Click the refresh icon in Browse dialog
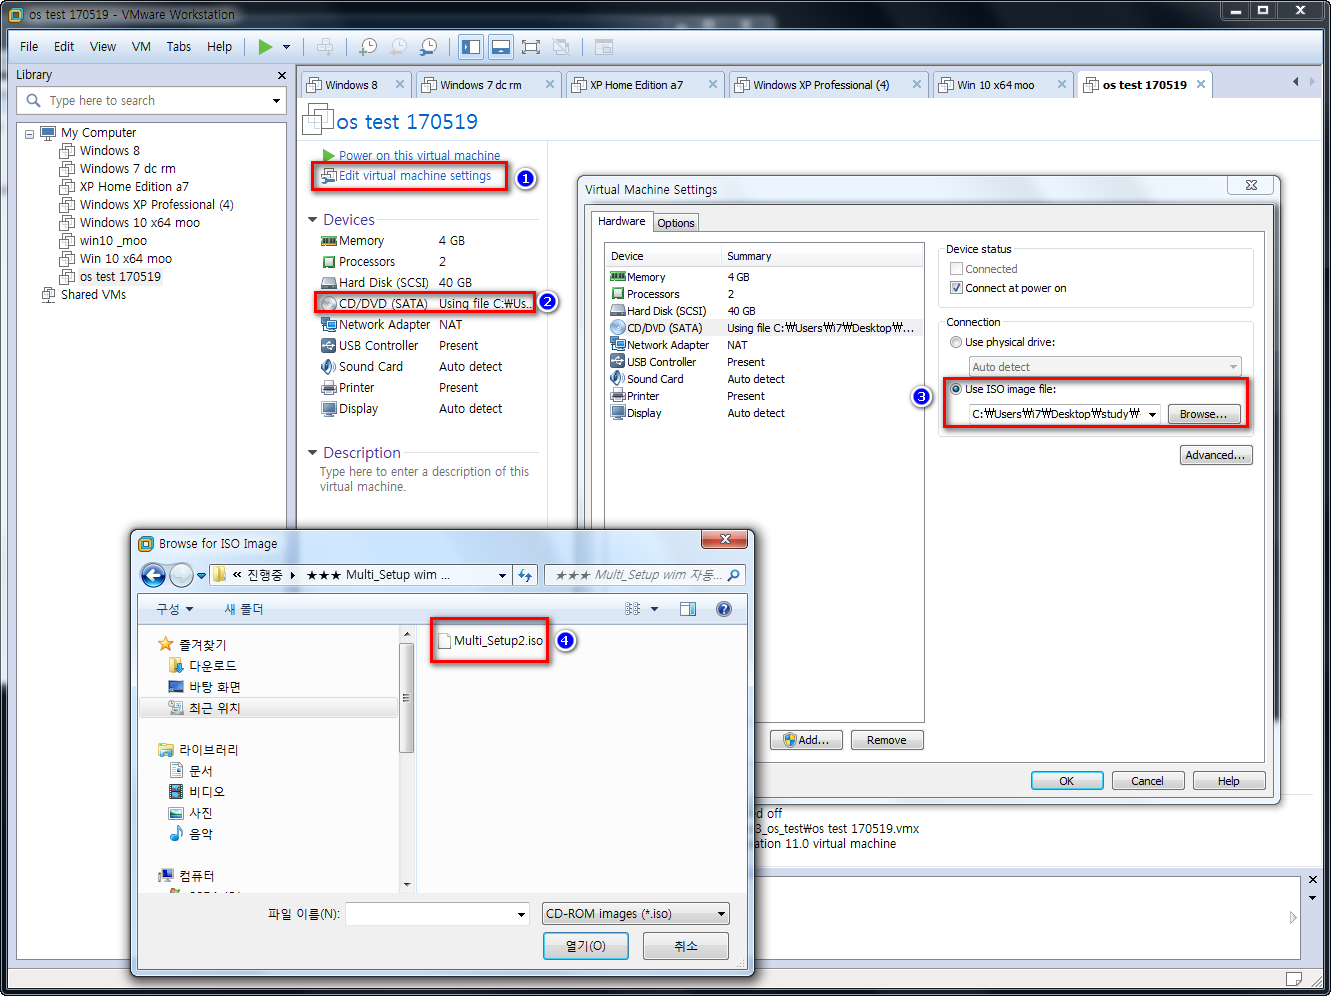The height and width of the screenshot is (996, 1331). (526, 575)
